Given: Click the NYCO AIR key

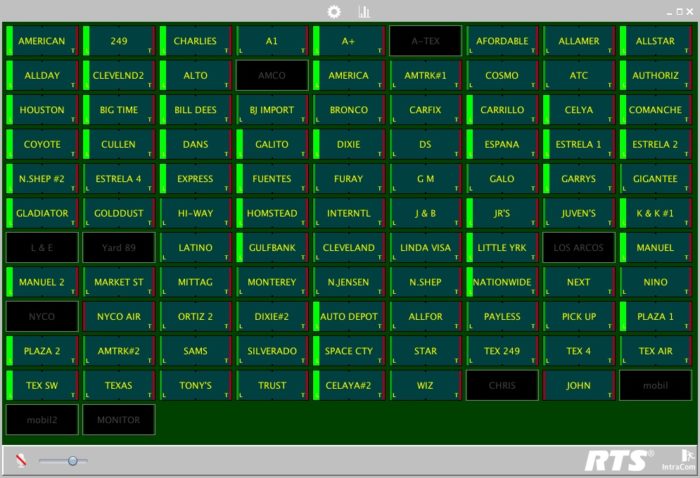Looking at the screenshot, I should [119, 316].
